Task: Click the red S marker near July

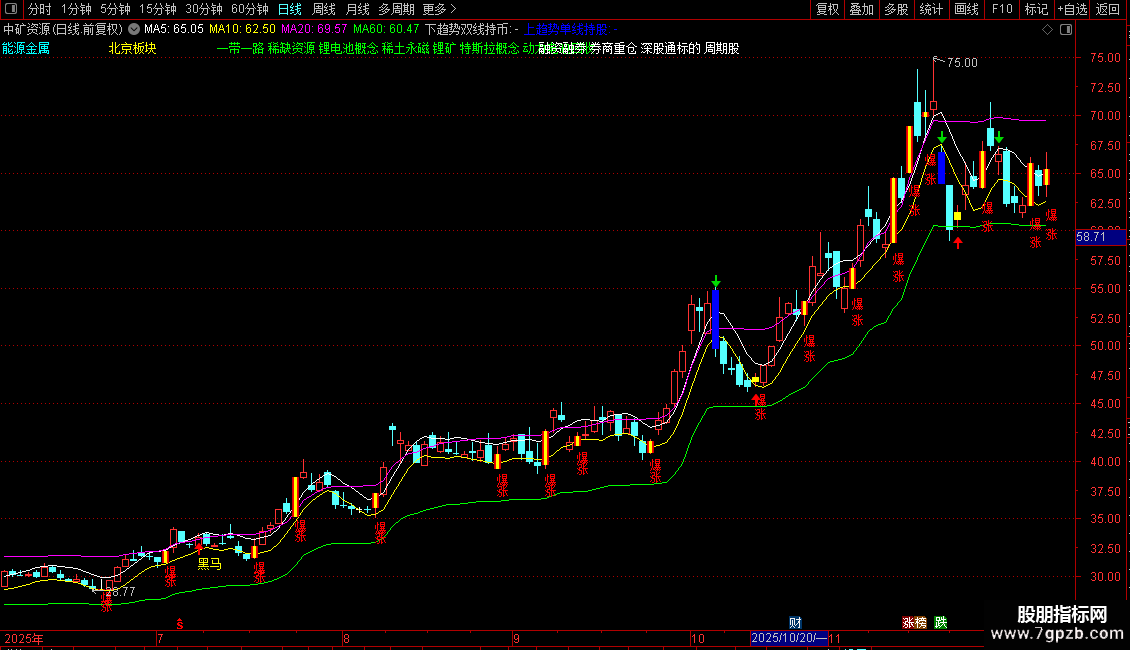Action: 180,624
